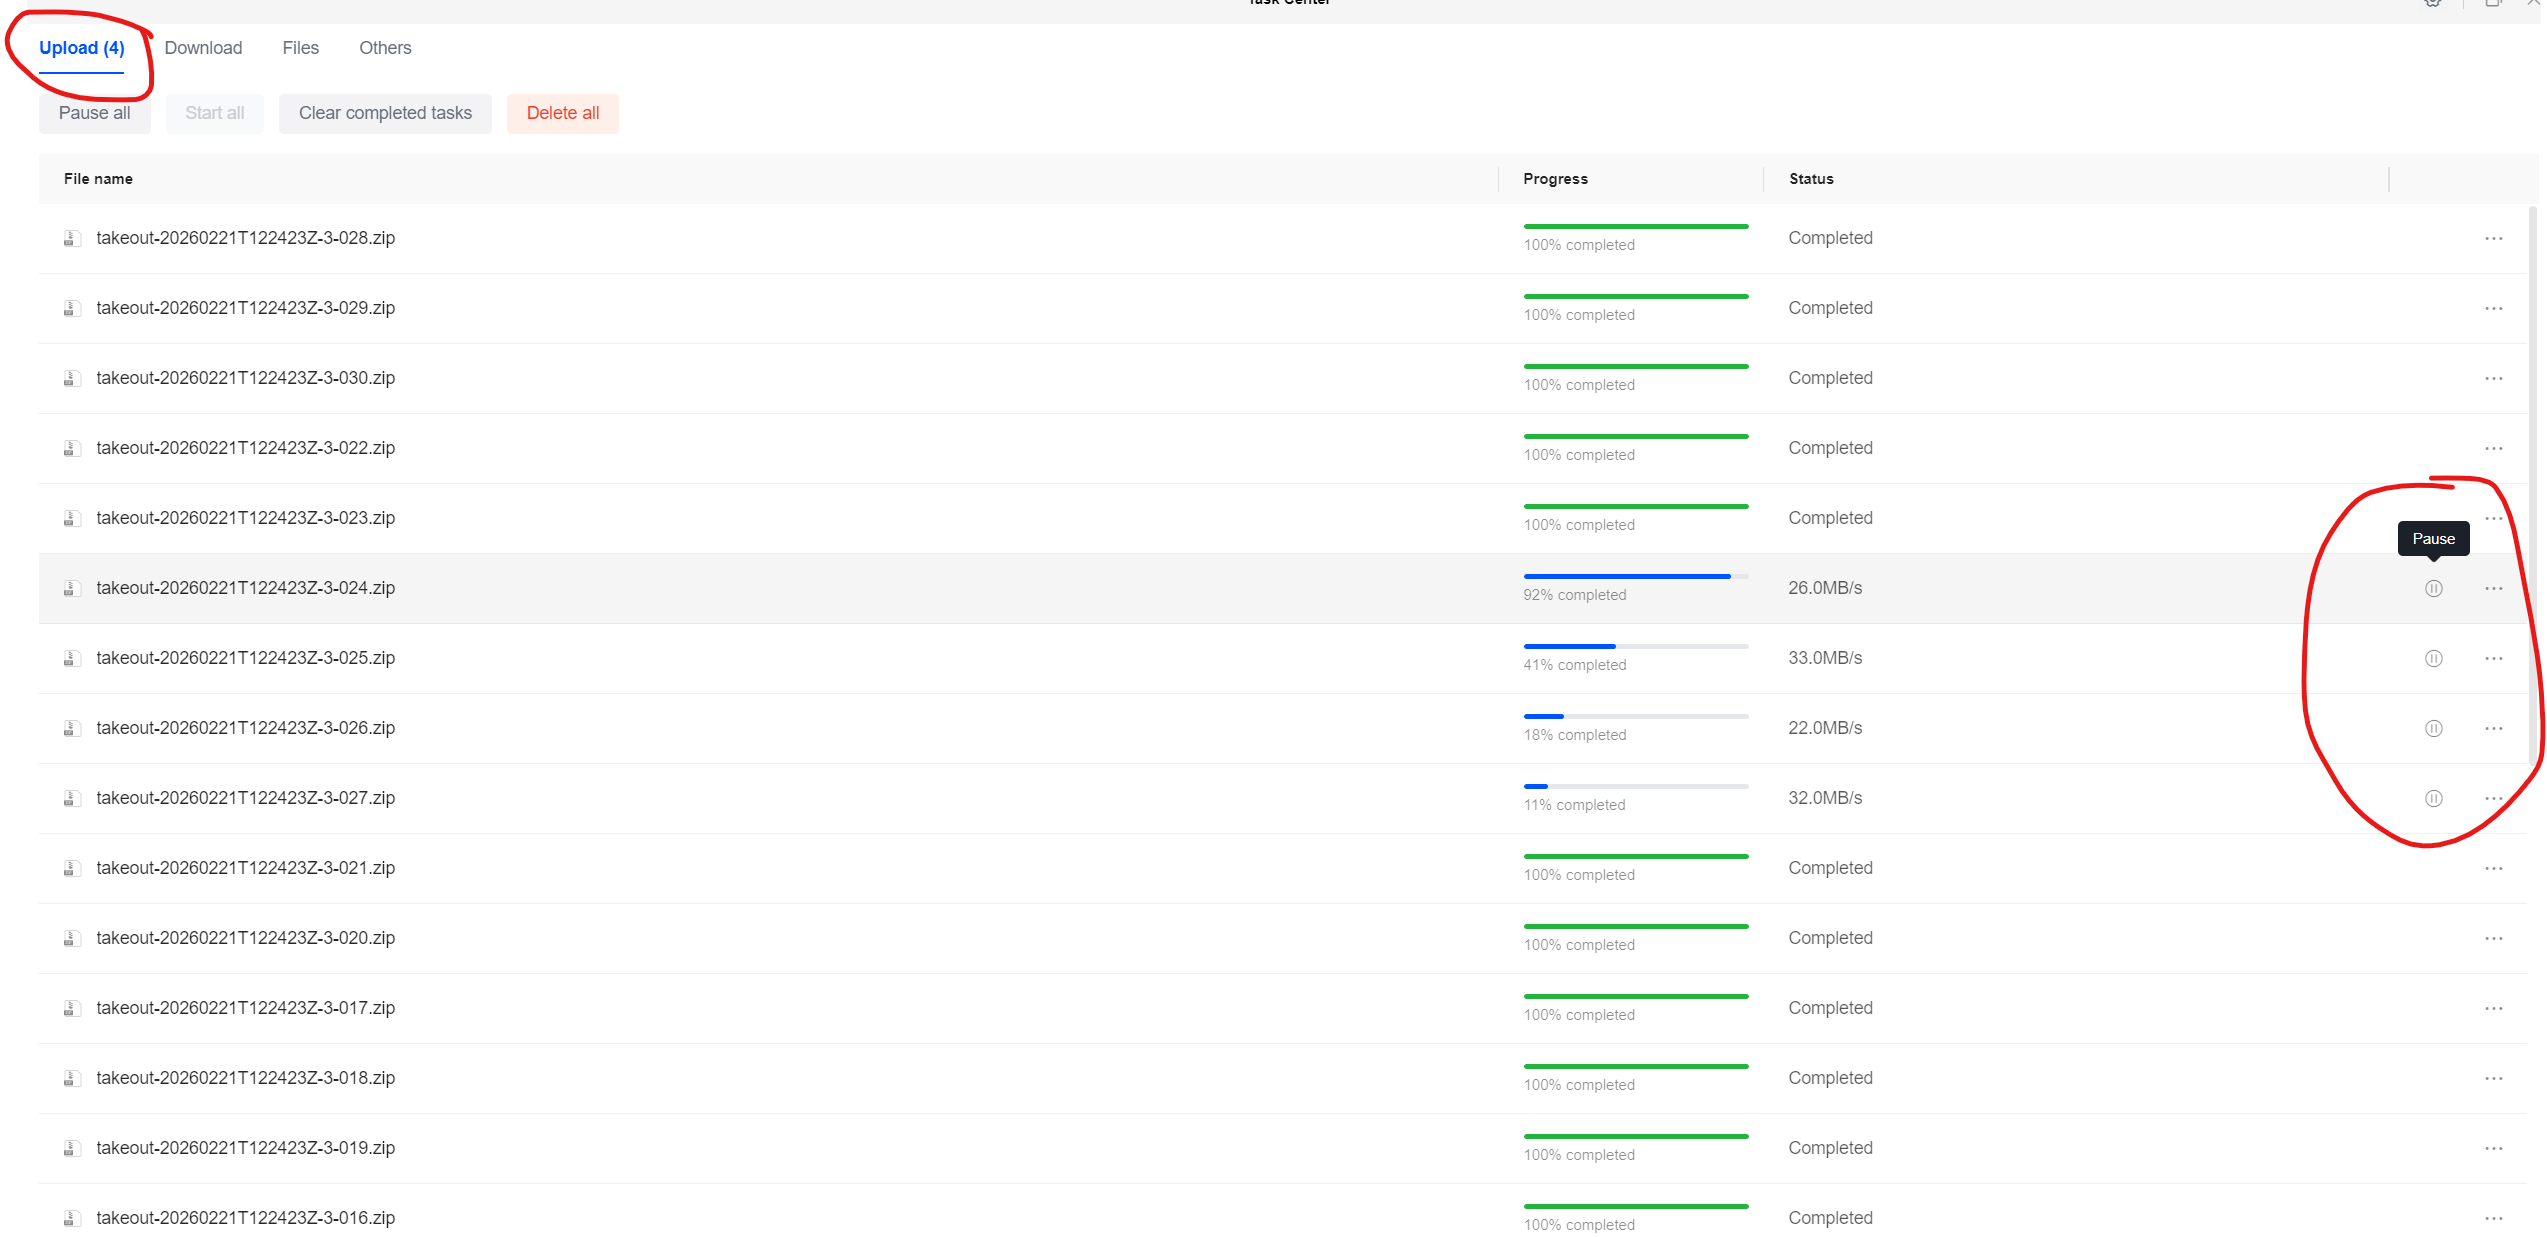Open more options for 3-024.zip row

click(x=2493, y=588)
